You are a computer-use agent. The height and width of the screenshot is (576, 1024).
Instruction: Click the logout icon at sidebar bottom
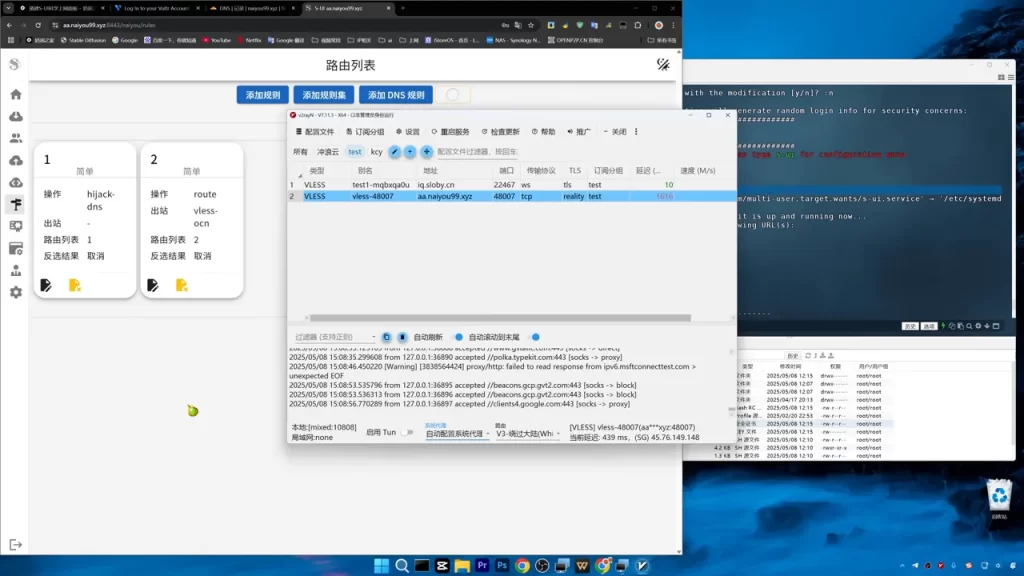(x=16, y=545)
